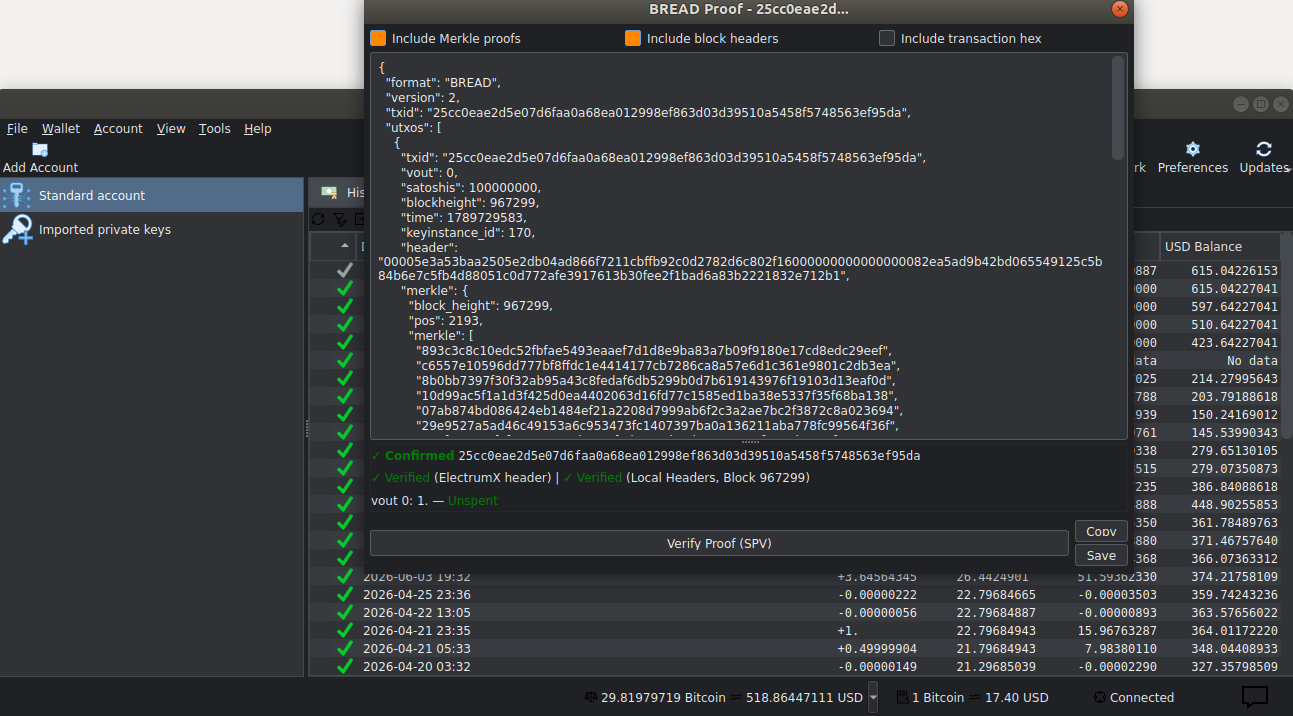Click the 'No data' cell in USD Balance
This screenshot has height=716, width=1293.
pyautogui.click(x=1252, y=360)
